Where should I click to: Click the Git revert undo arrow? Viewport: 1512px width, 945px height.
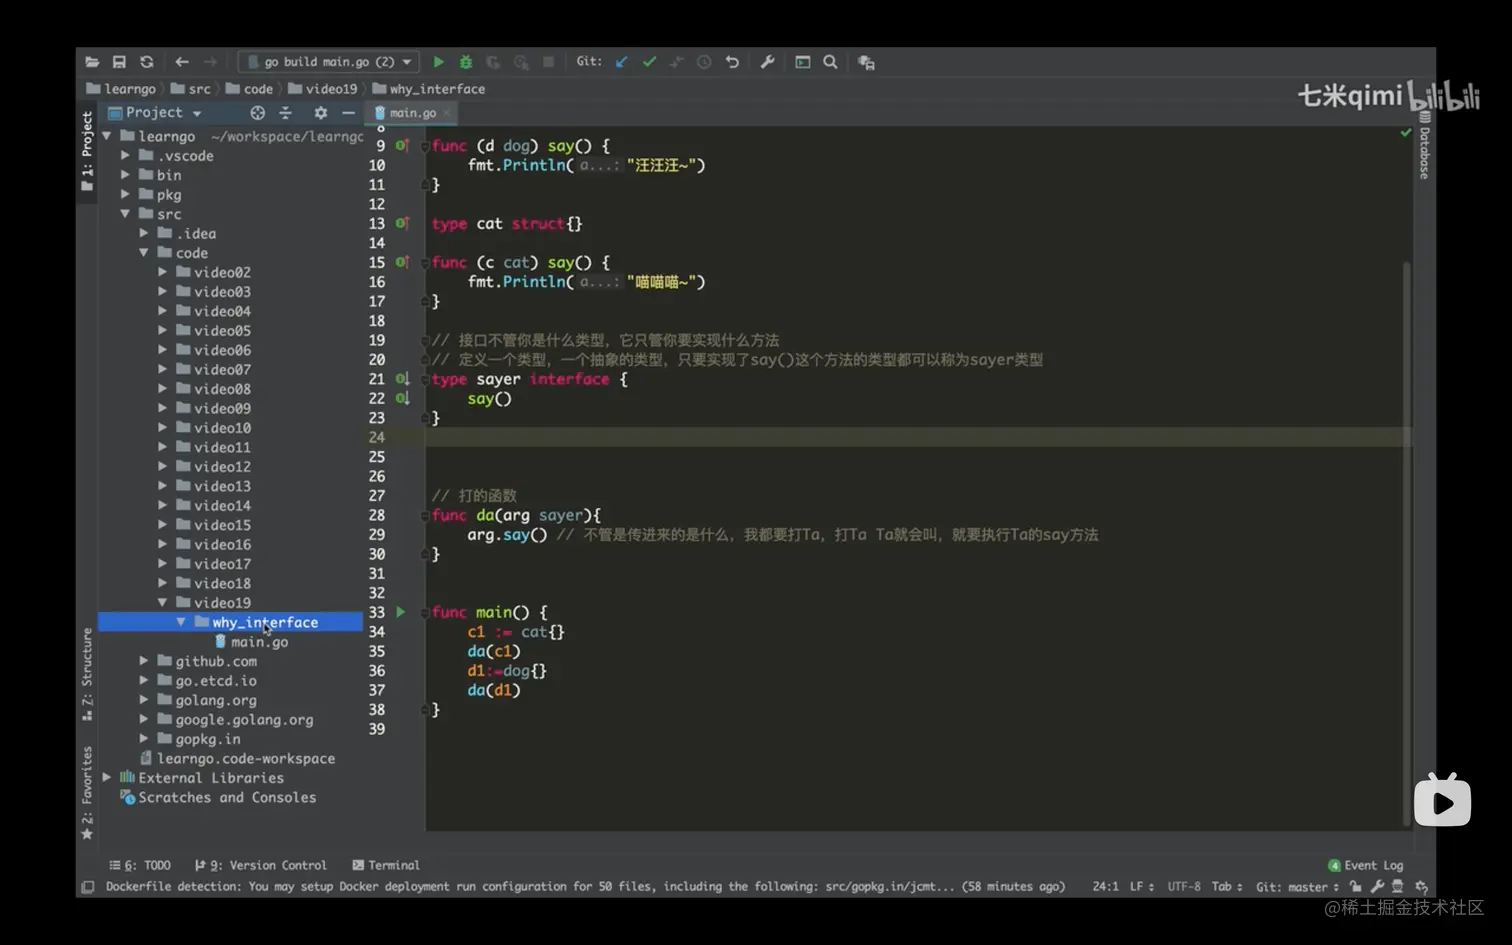click(x=732, y=62)
